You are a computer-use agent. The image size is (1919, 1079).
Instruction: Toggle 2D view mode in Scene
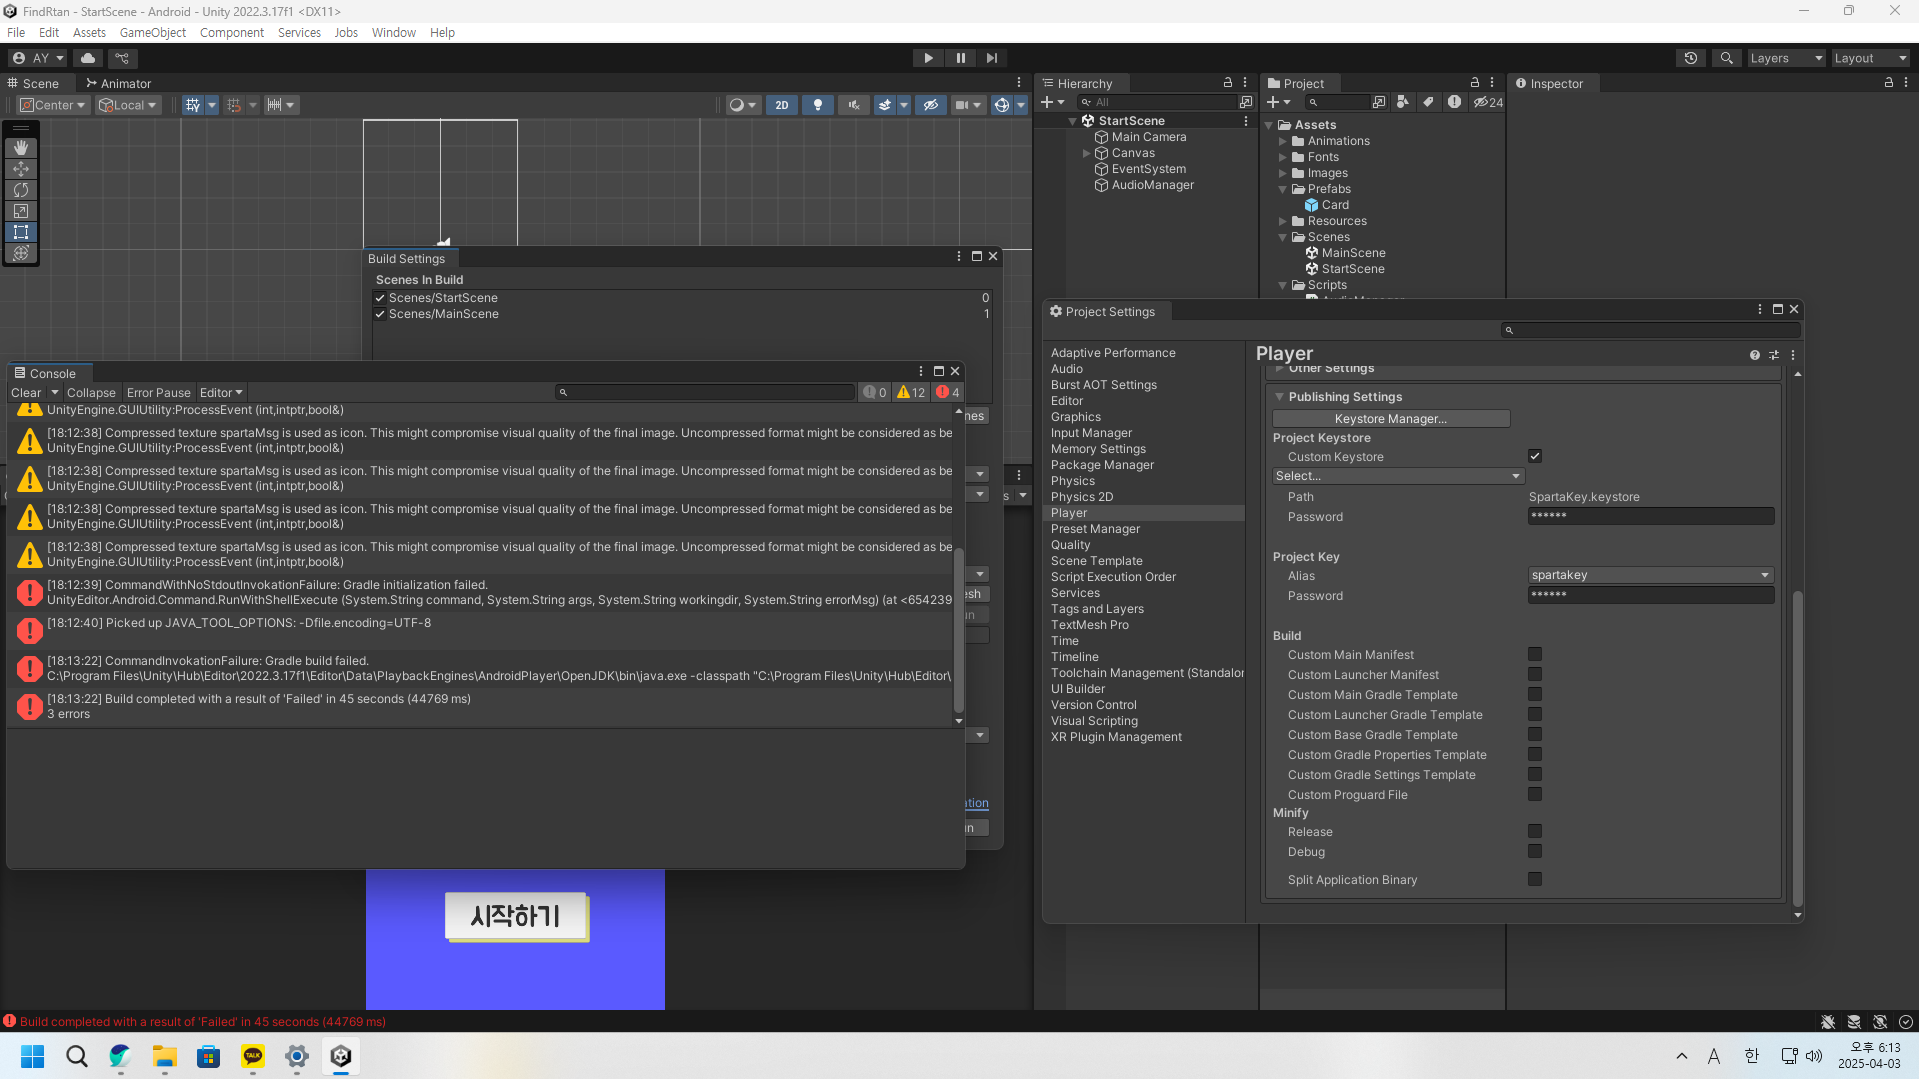point(782,105)
